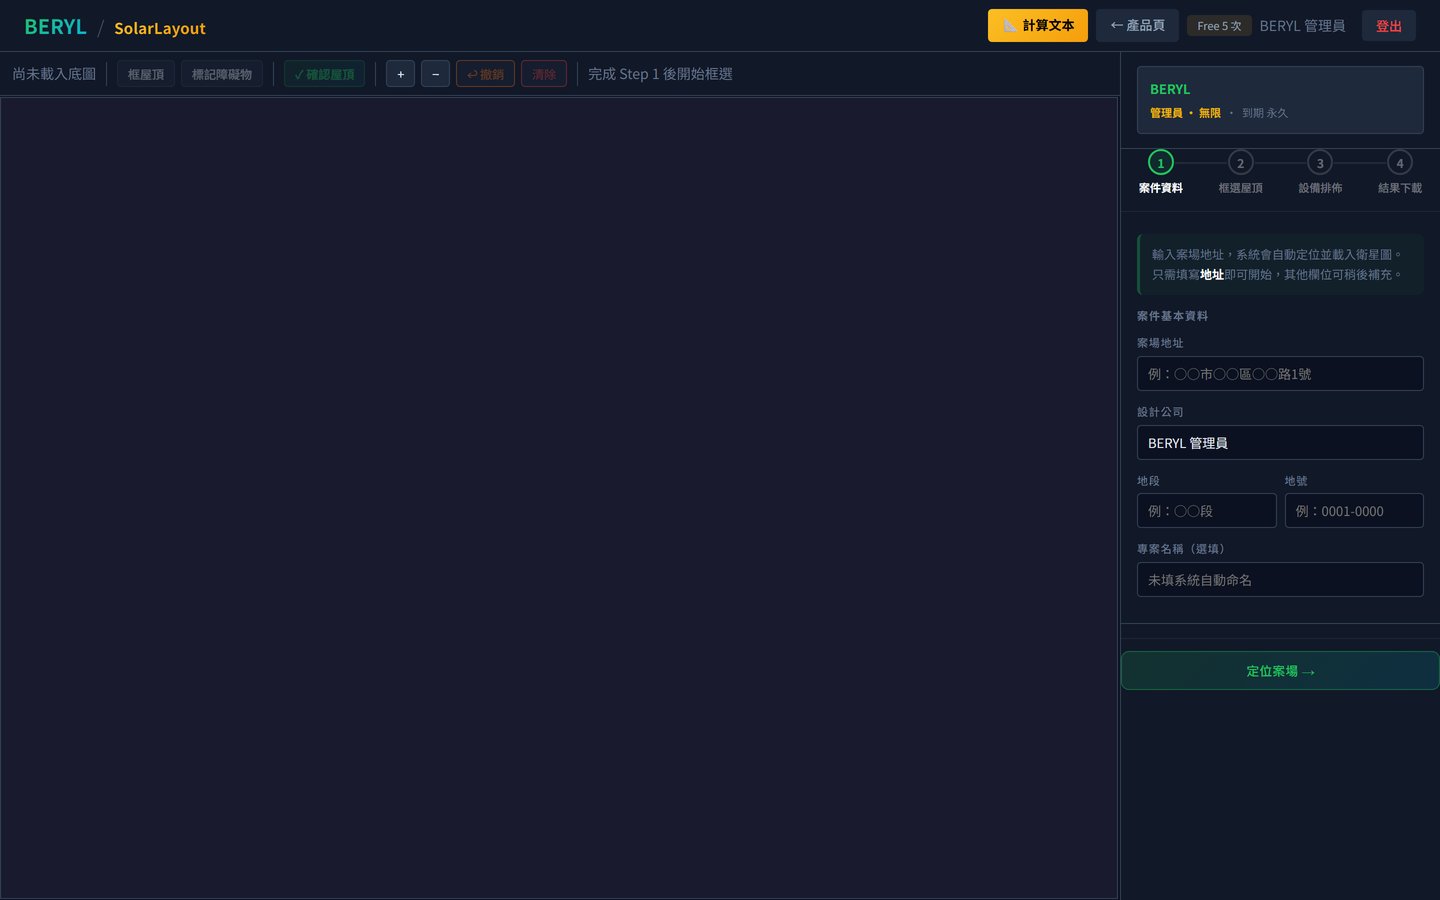
Task: Log out with the 登出 button
Action: coord(1388,26)
